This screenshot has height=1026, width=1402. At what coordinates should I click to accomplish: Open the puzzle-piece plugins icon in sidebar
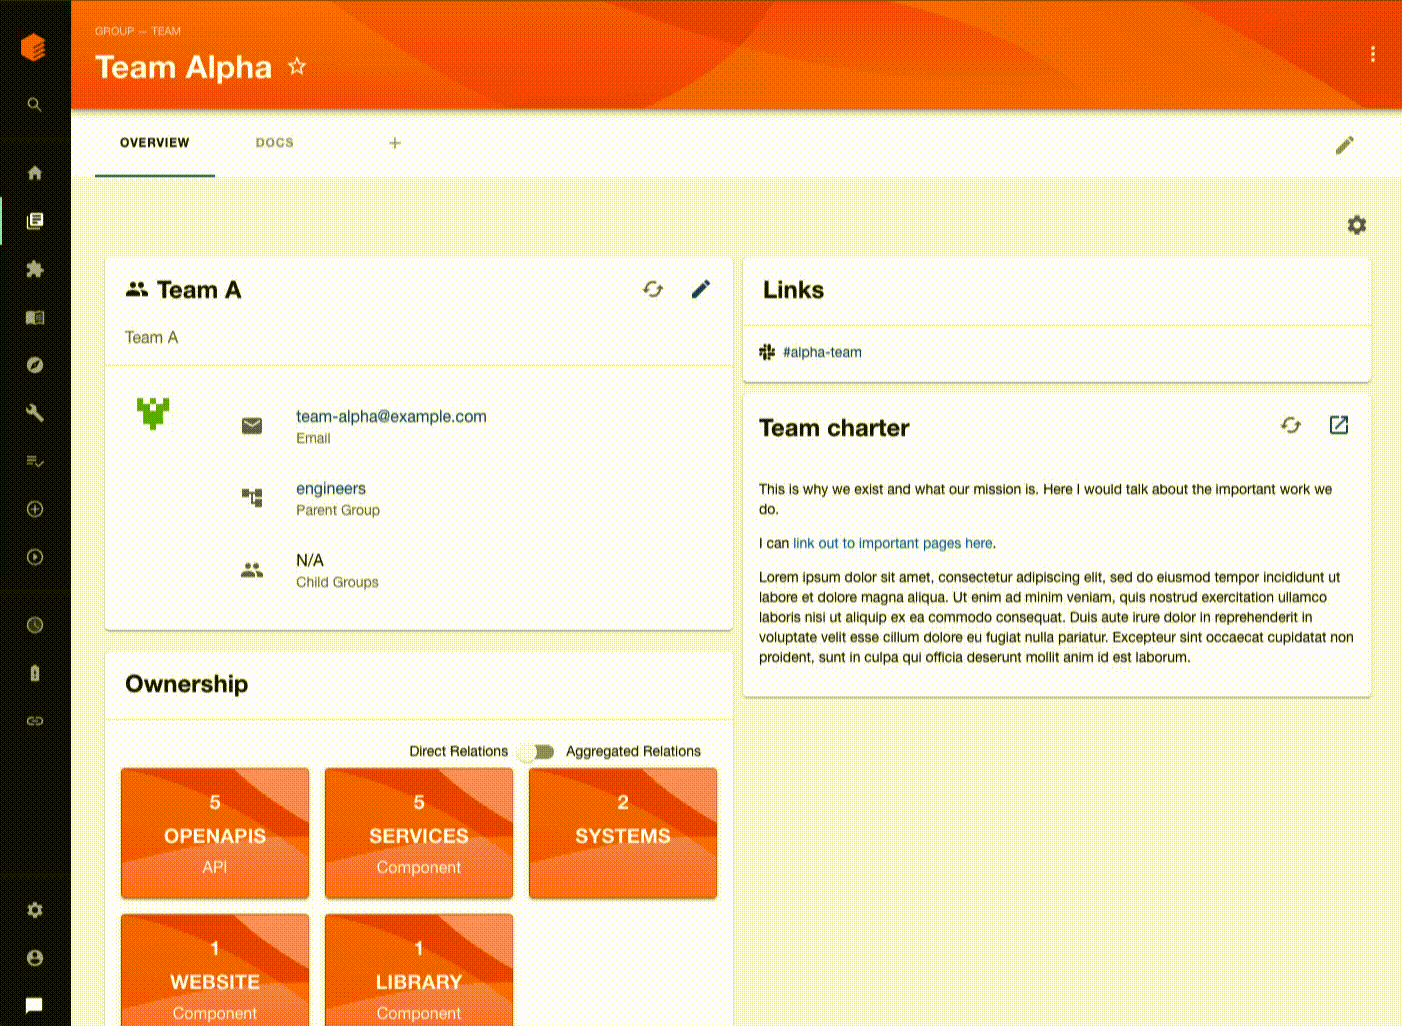35,269
